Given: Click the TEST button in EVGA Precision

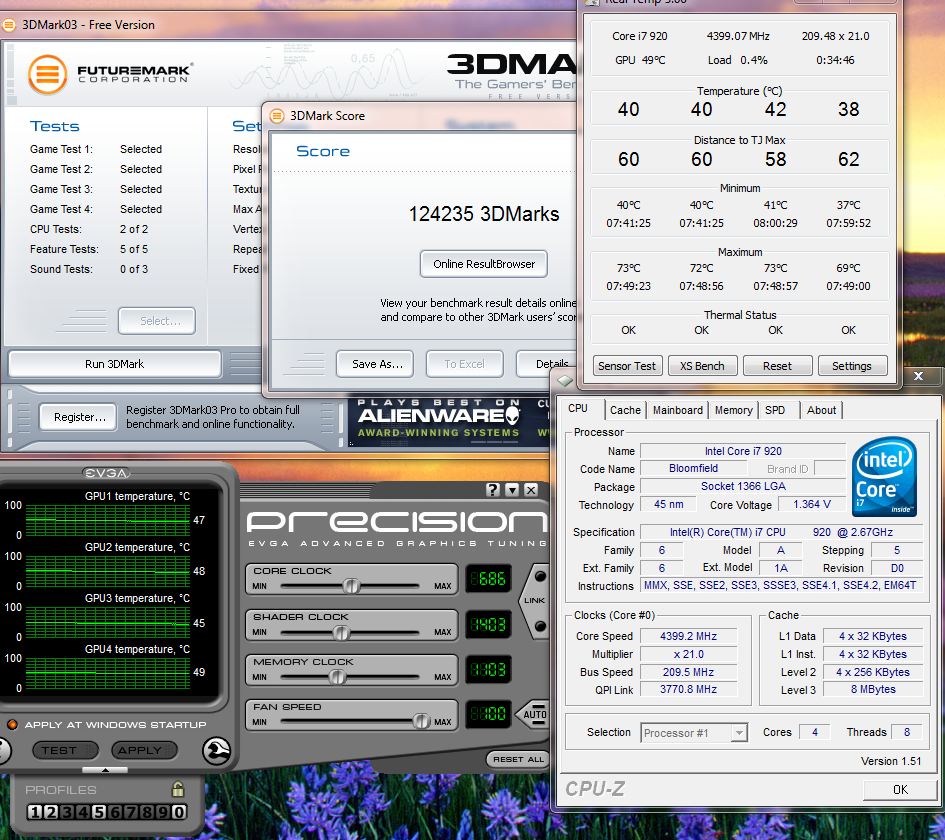Looking at the screenshot, I should point(66,750).
